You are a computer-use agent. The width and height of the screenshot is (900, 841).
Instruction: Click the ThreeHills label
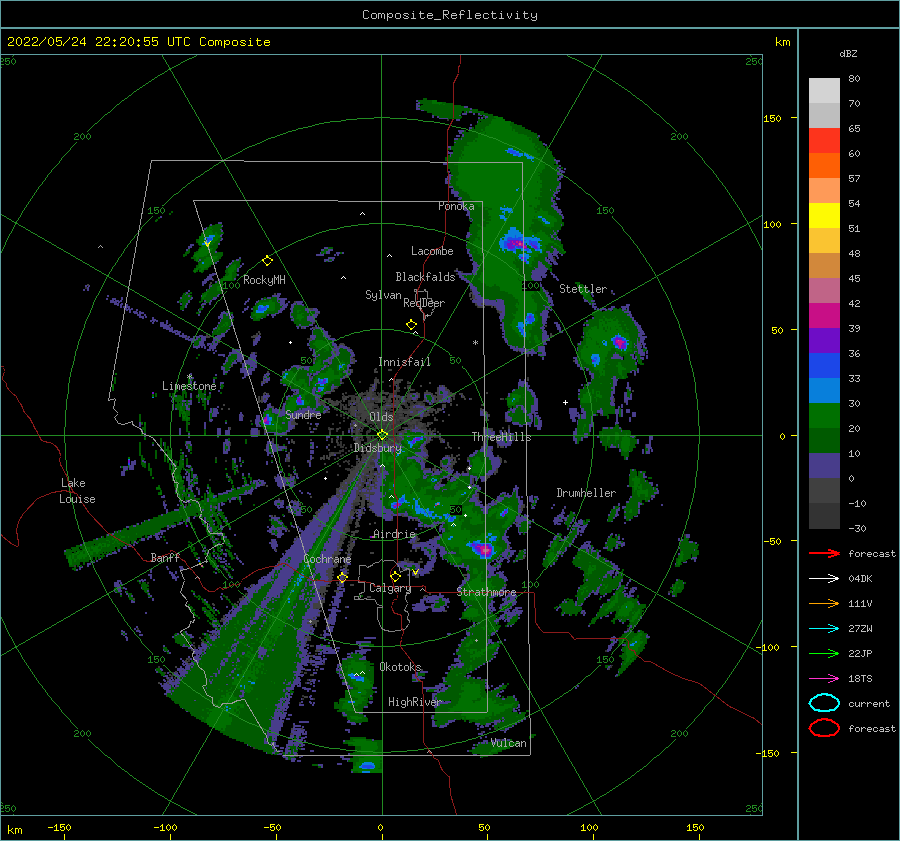click(x=501, y=437)
